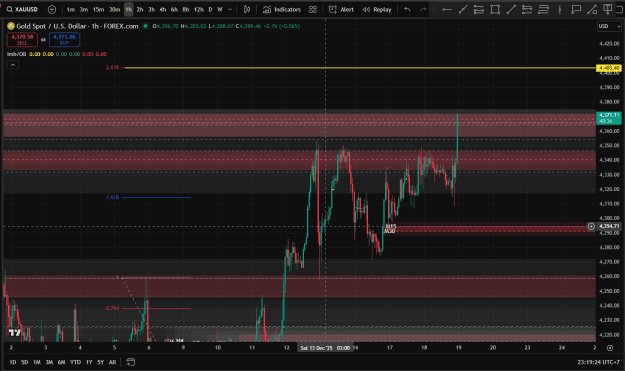Viewport: 625px width, 371px height.
Task: Select the vertical line drawing tool
Action: click(x=559, y=9)
